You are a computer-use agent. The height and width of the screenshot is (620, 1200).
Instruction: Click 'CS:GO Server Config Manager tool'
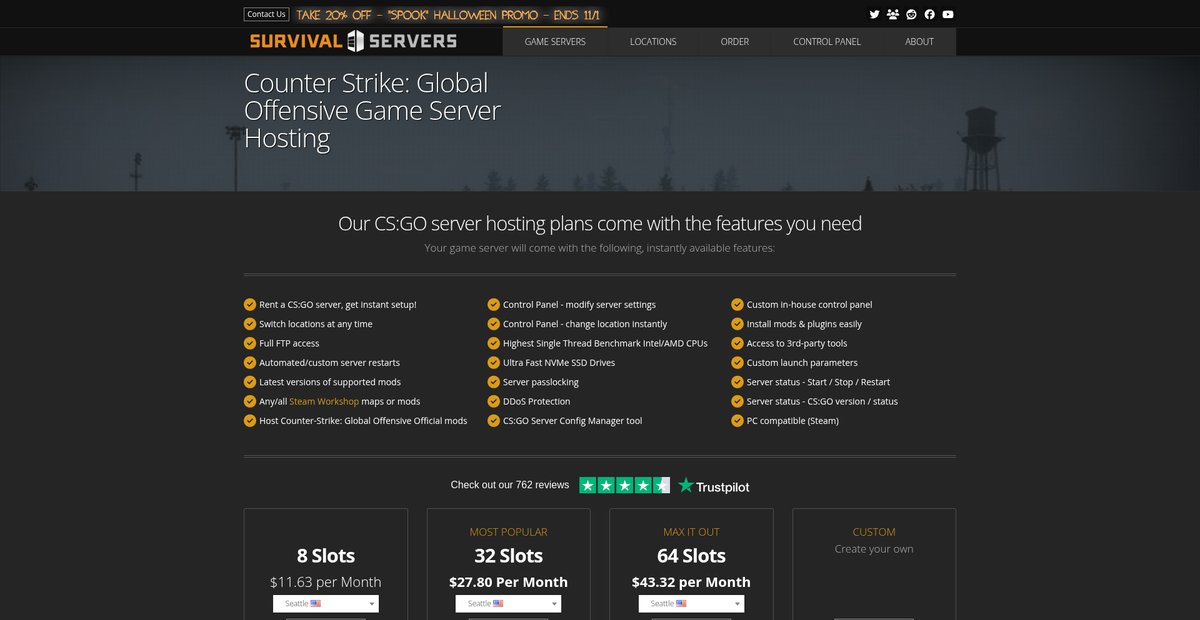click(x=572, y=421)
